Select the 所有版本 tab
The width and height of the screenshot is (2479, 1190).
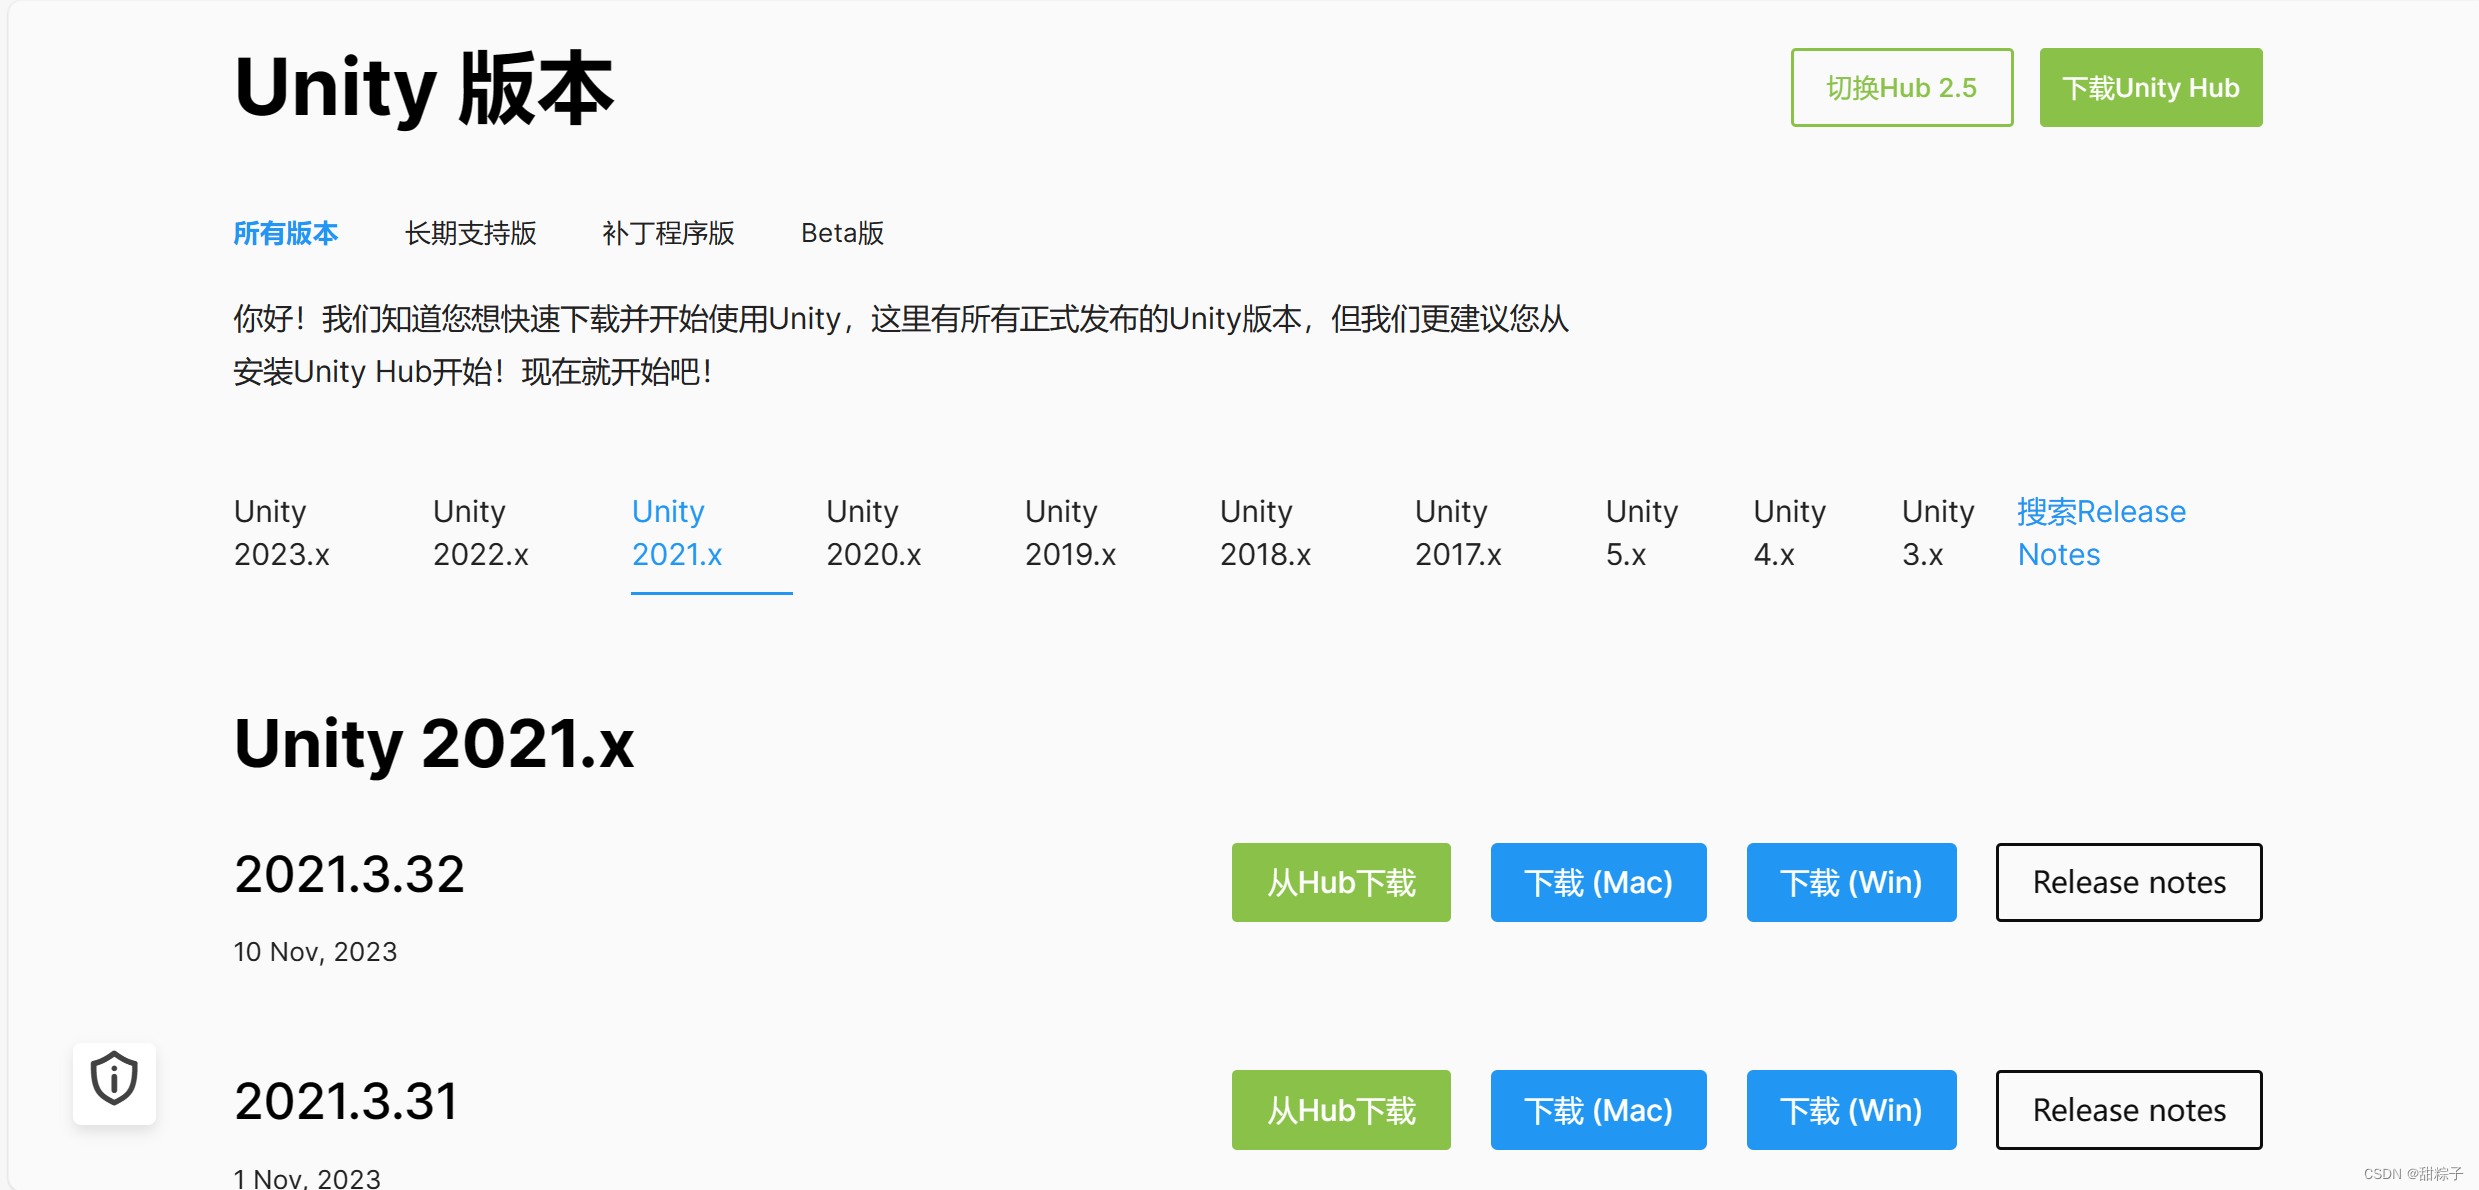click(x=285, y=233)
